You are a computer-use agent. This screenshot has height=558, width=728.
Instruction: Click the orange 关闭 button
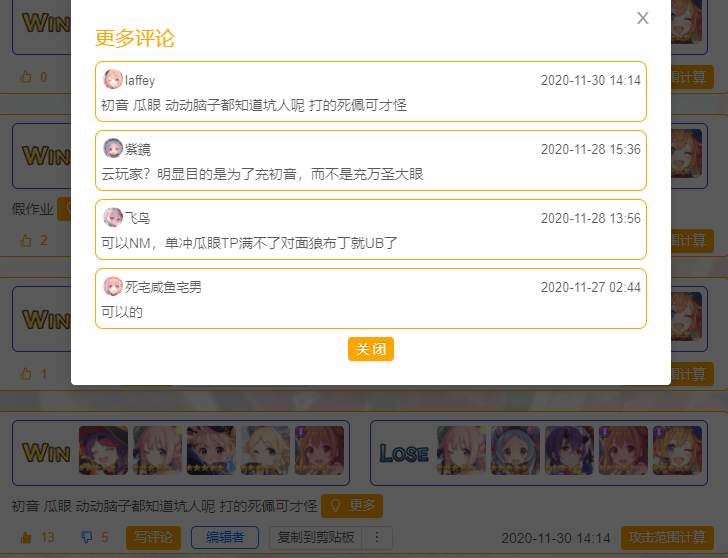[x=370, y=349]
